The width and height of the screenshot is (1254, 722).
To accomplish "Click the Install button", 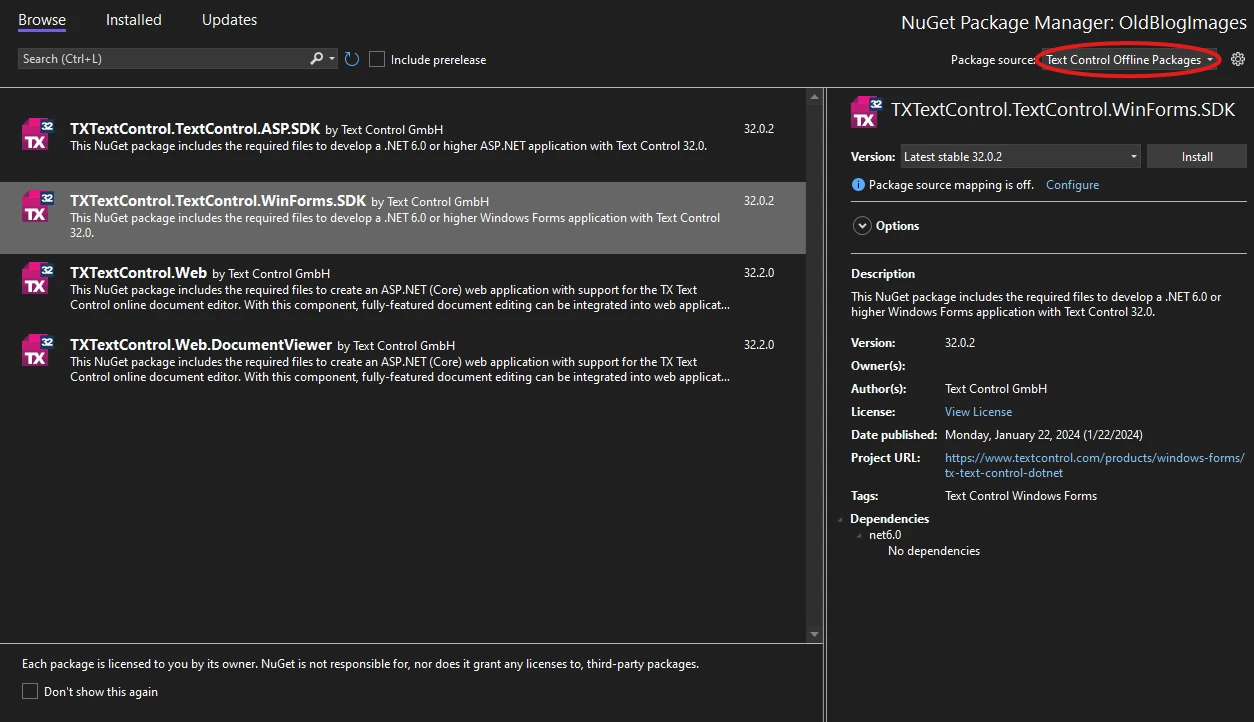I will click(1196, 157).
